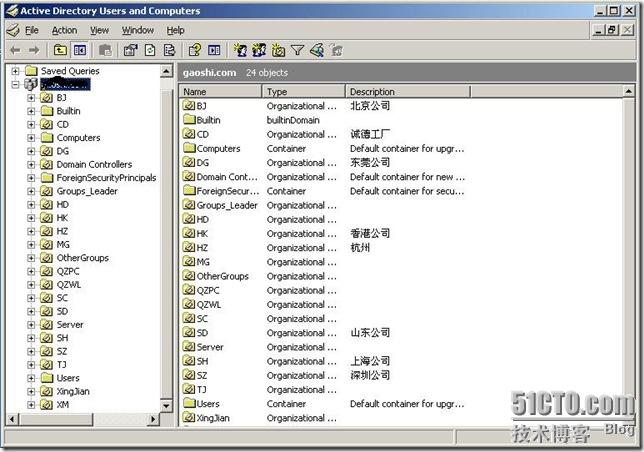Open the View menu
The image size is (644, 452).
click(x=99, y=30)
